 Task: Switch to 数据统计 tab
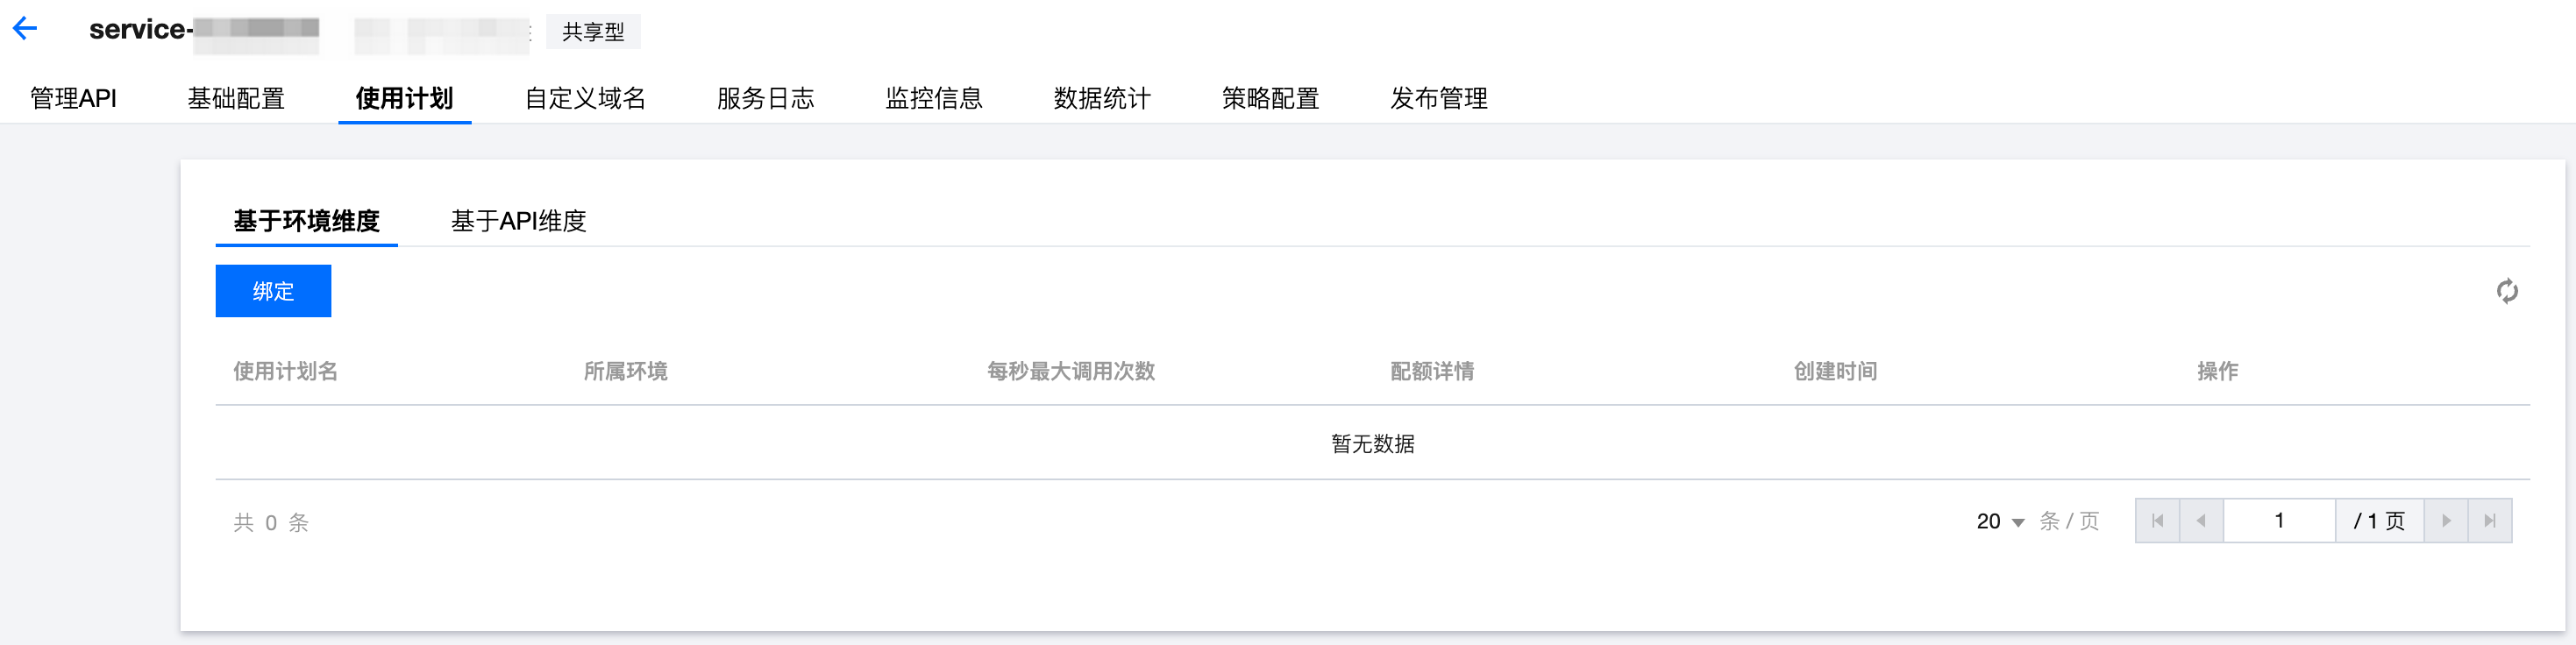[x=1102, y=98]
